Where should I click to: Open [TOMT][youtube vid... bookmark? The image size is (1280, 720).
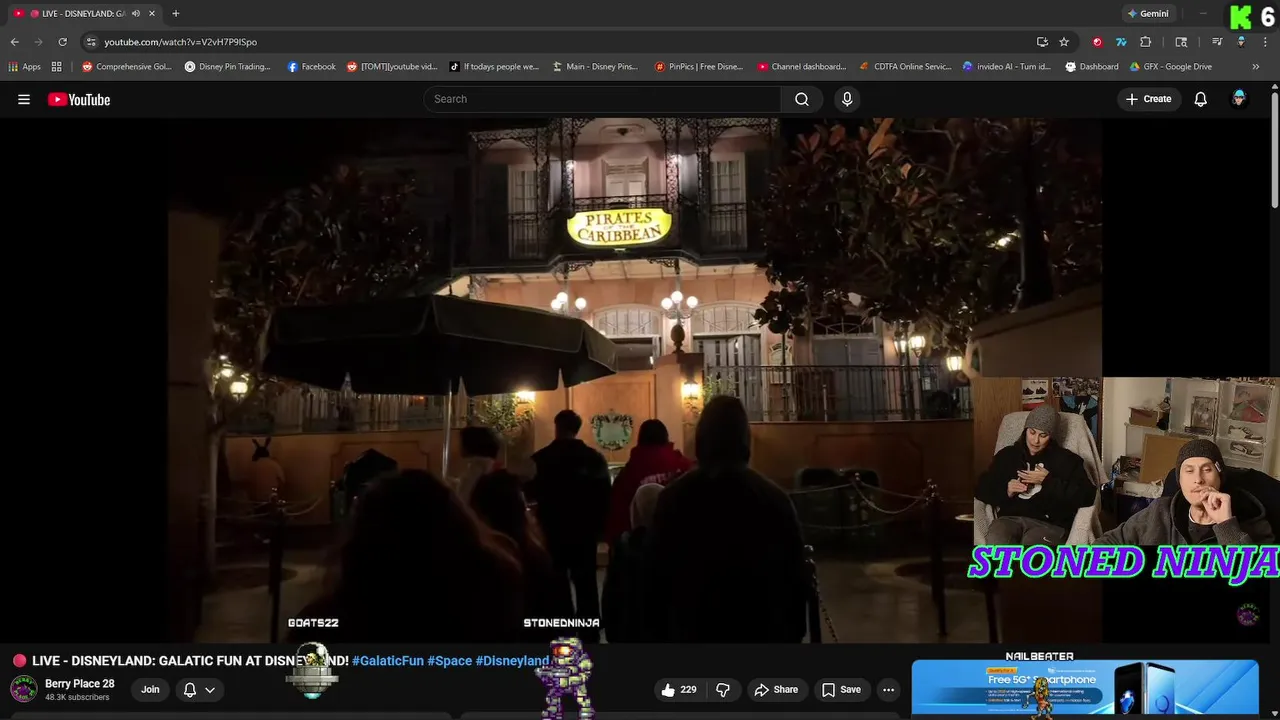[392, 67]
